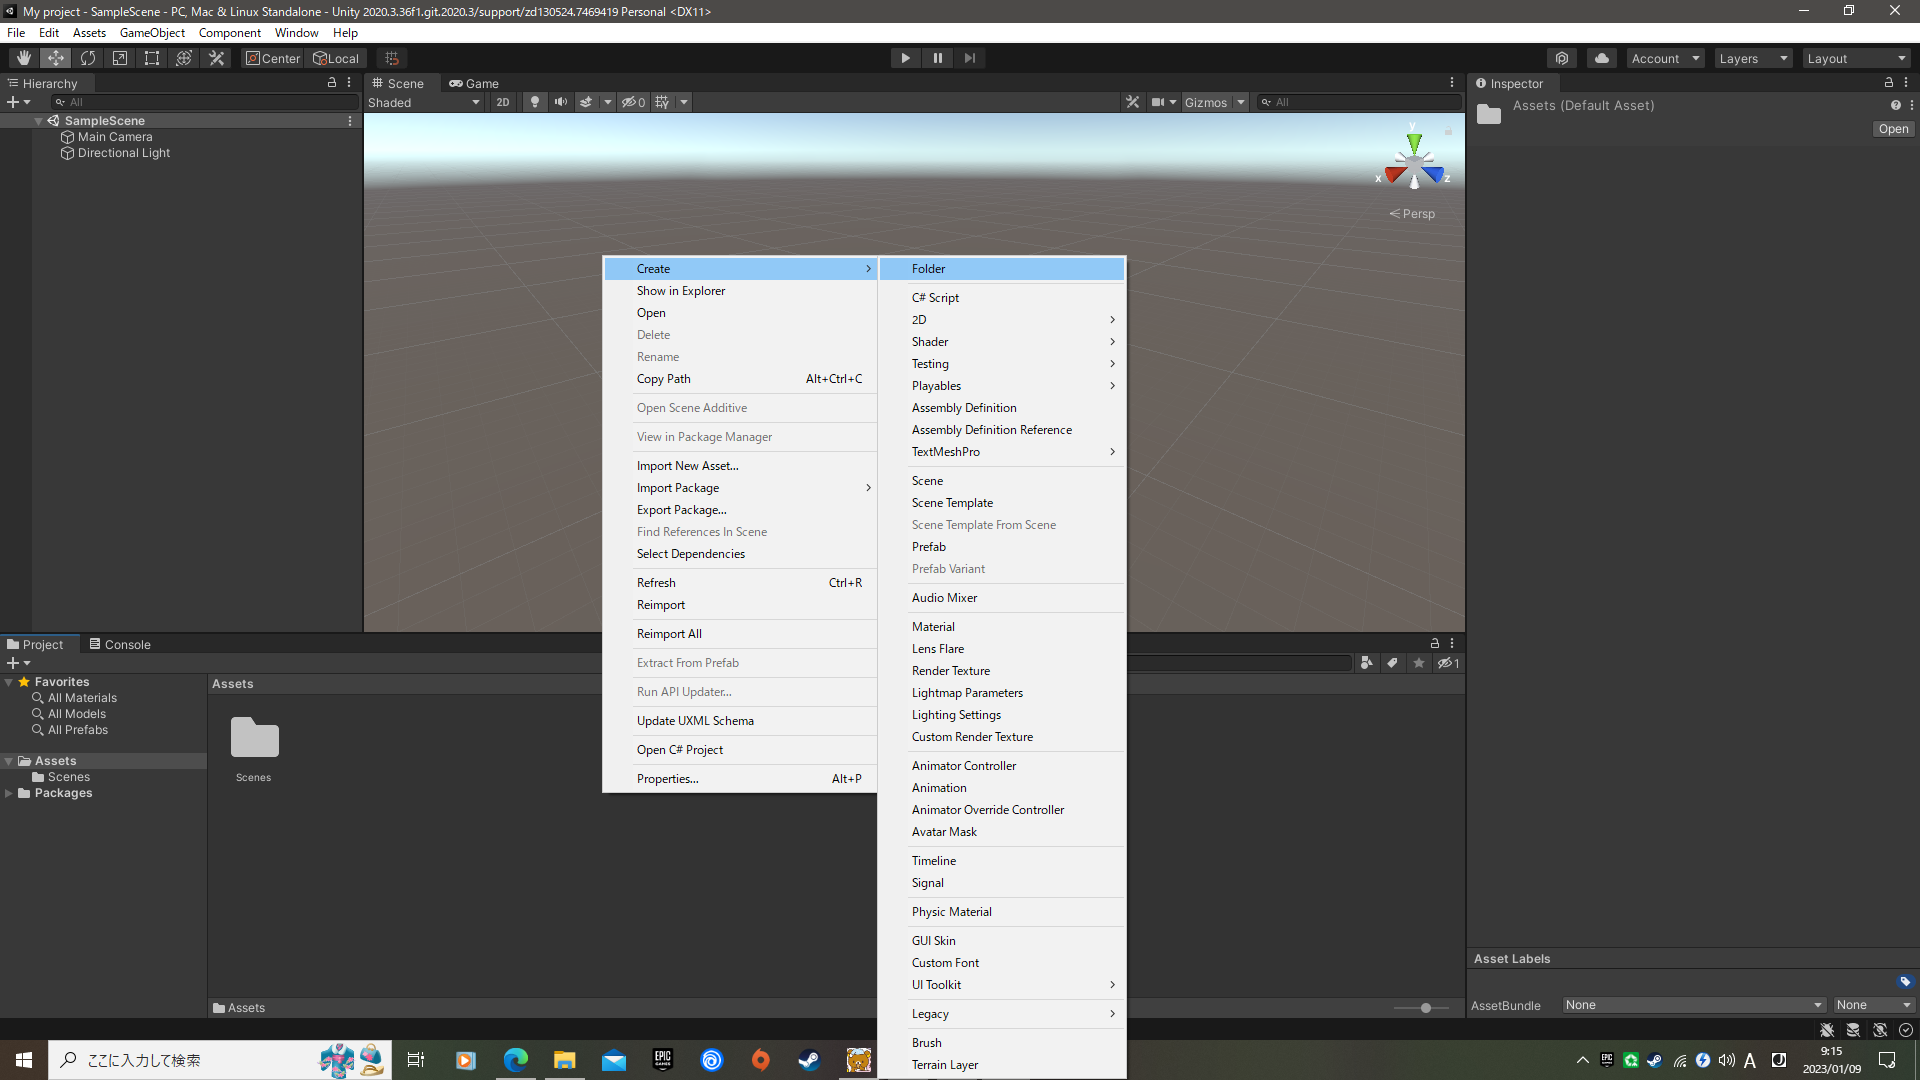Open the Layers dropdown
1920x1080 pixels.
click(1753, 58)
